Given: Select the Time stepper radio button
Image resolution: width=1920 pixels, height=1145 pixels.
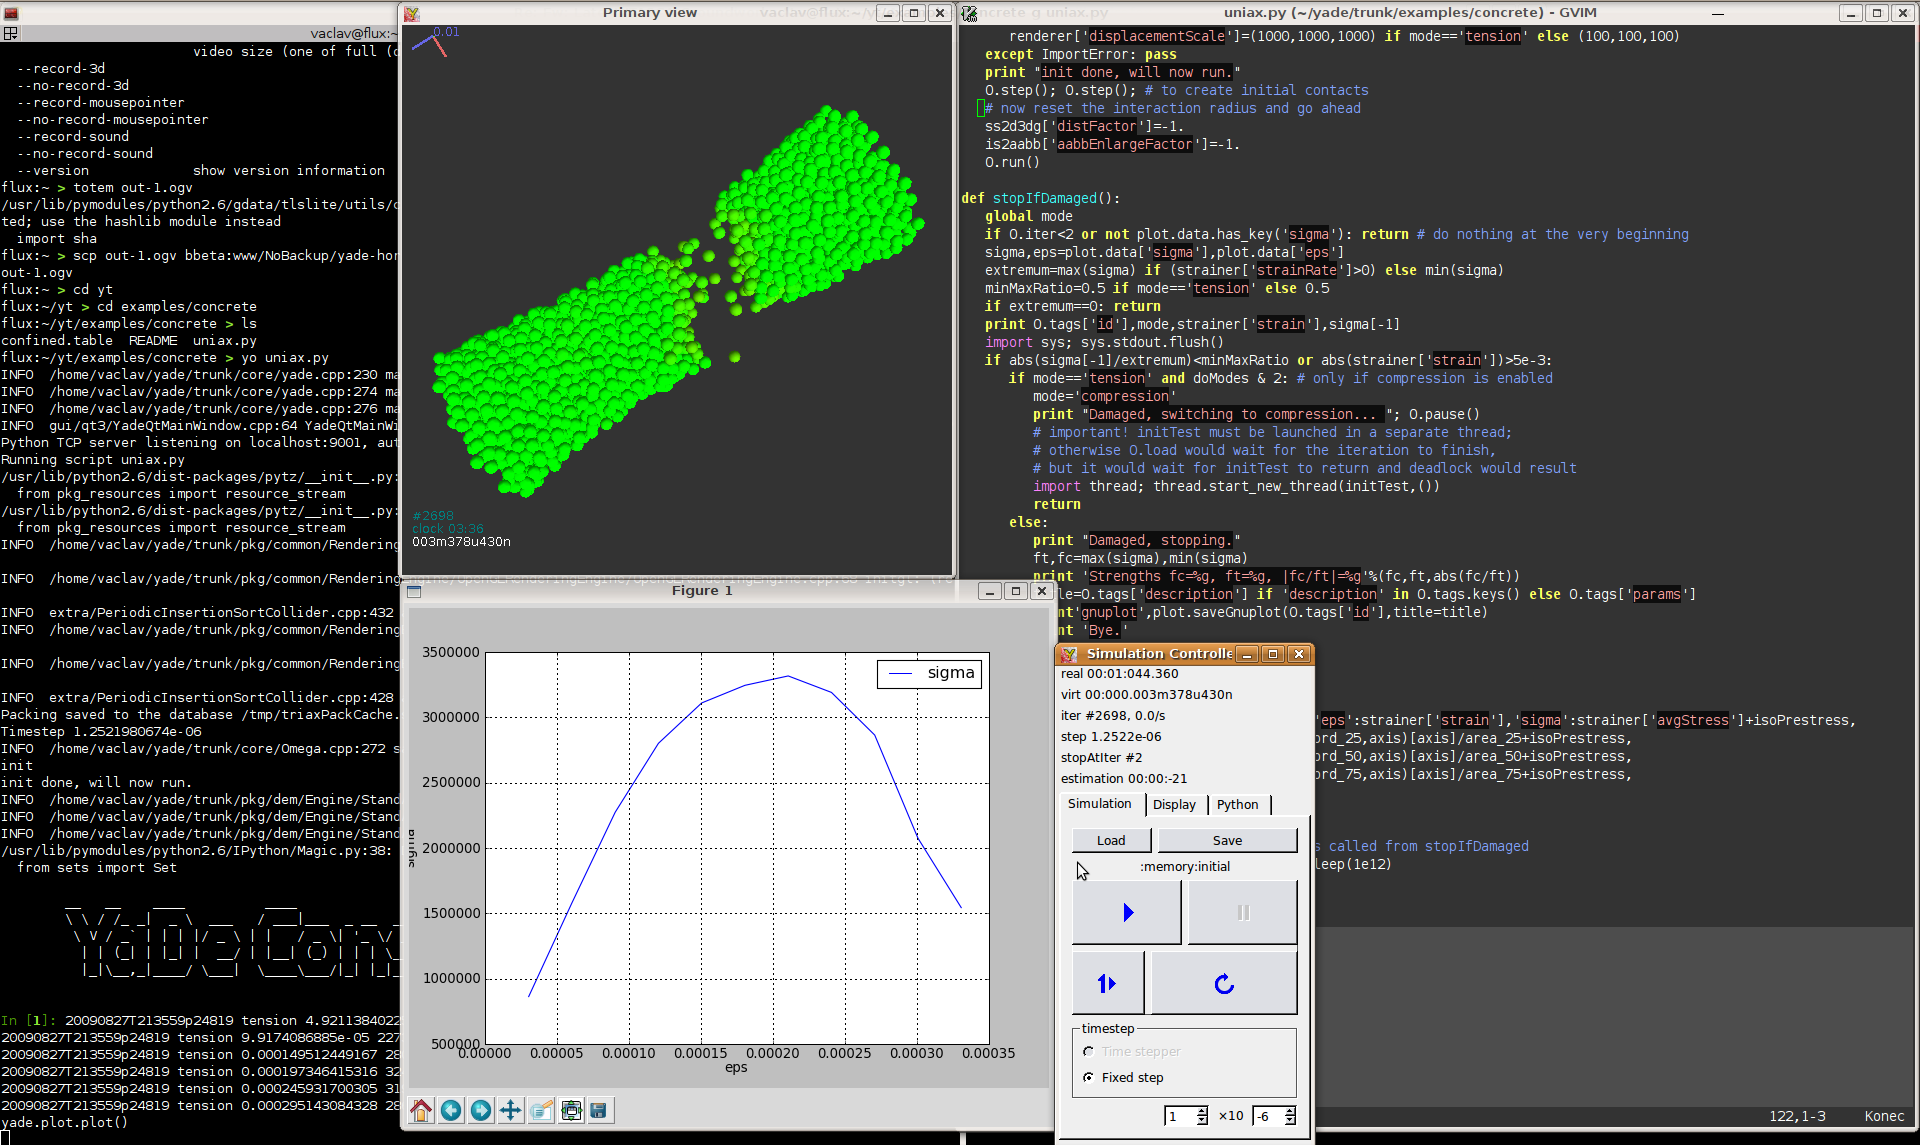Looking at the screenshot, I should point(1088,1052).
